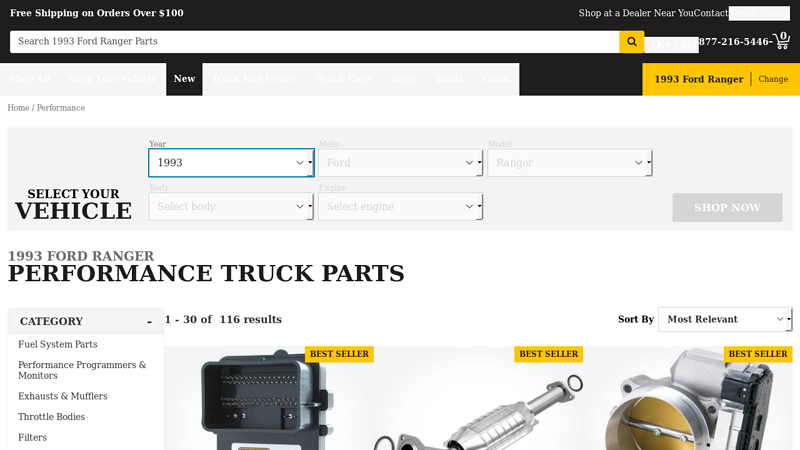Open the Truck Caps menu
The width and height of the screenshot is (800, 450).
click(x=344, y=79)
